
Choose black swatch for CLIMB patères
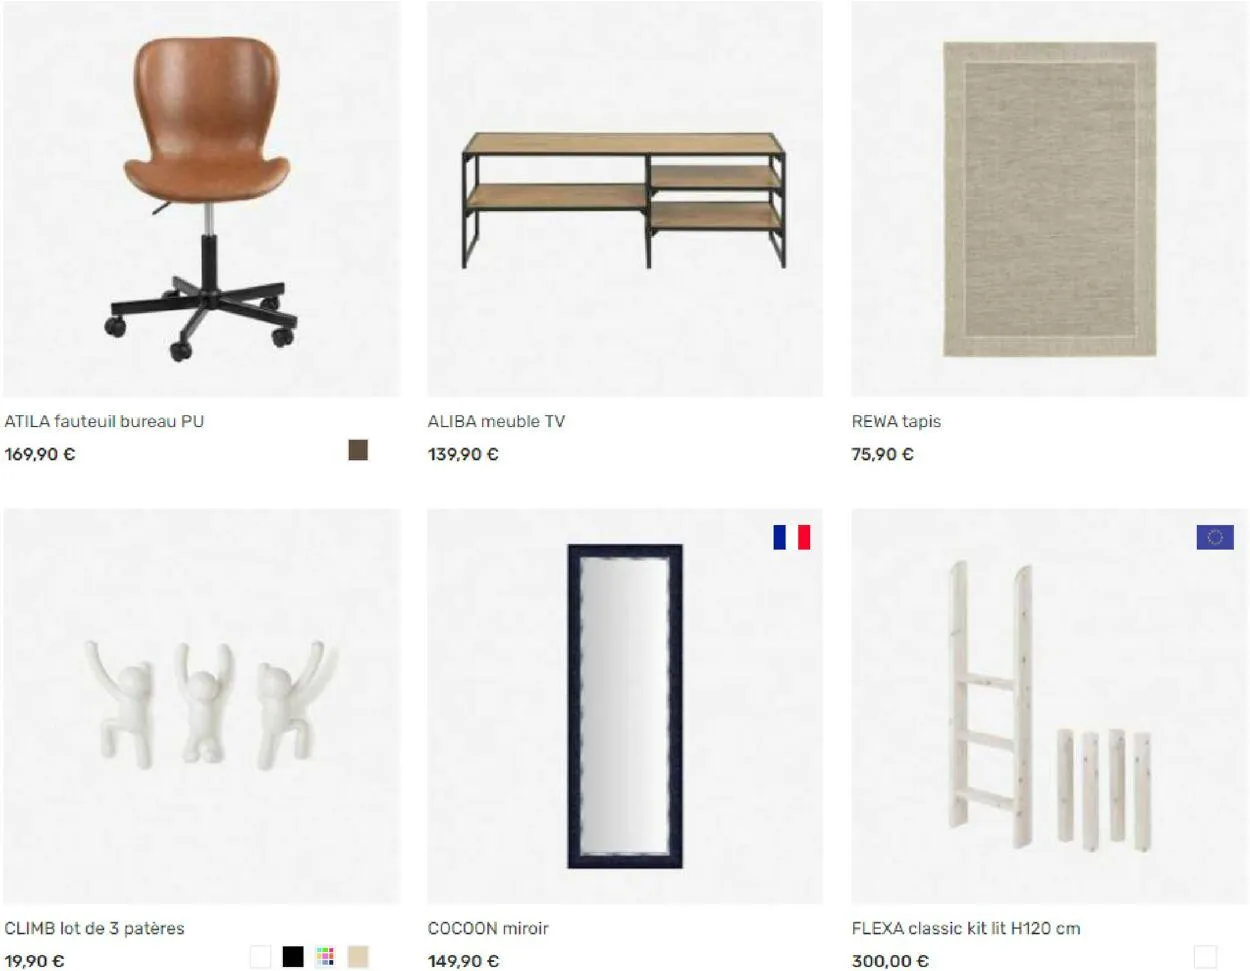click(293, 957)
